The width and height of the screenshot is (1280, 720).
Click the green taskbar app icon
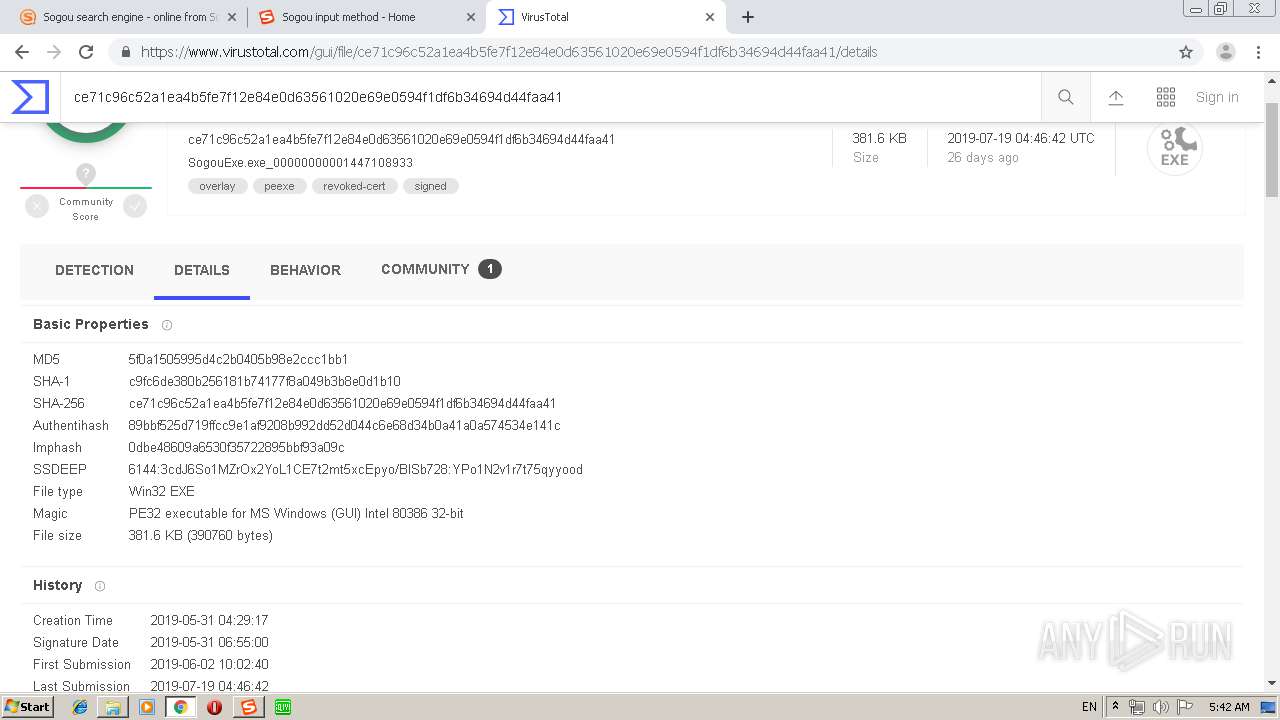click(282, 707)
